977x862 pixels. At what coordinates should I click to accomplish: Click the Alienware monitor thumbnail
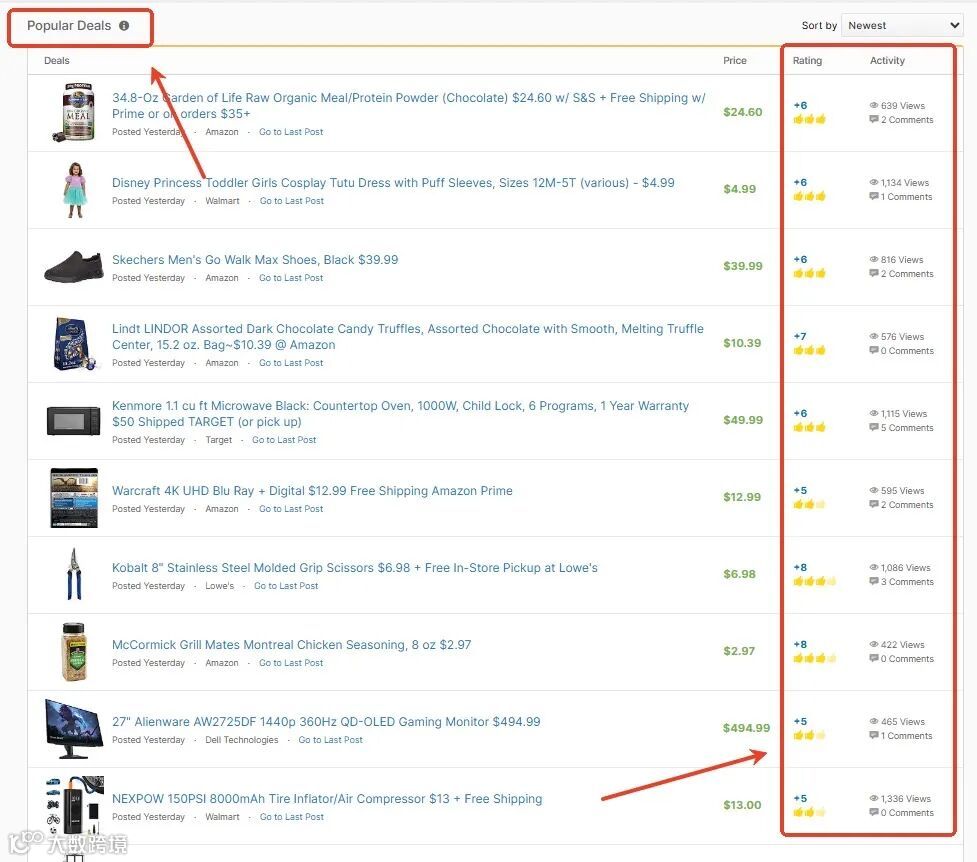click(74, 728)
